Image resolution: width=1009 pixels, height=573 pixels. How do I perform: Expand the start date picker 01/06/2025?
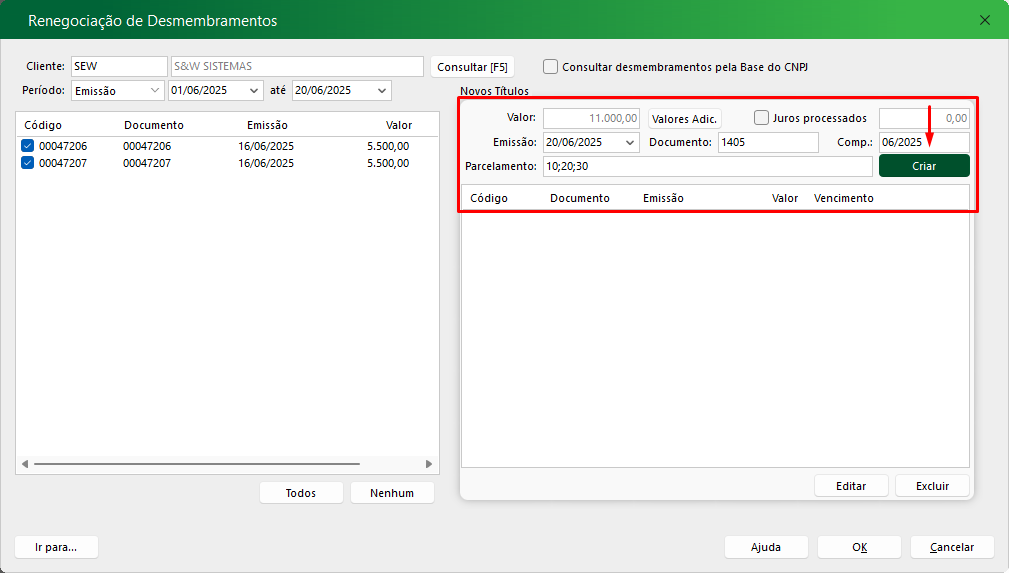click(x=254, y=91)
